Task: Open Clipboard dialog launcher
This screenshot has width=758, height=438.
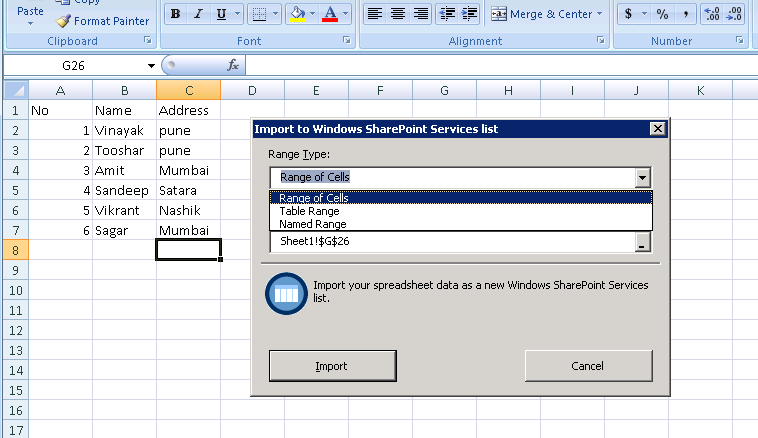Action: pyautogui.click(x=148, y=41)
